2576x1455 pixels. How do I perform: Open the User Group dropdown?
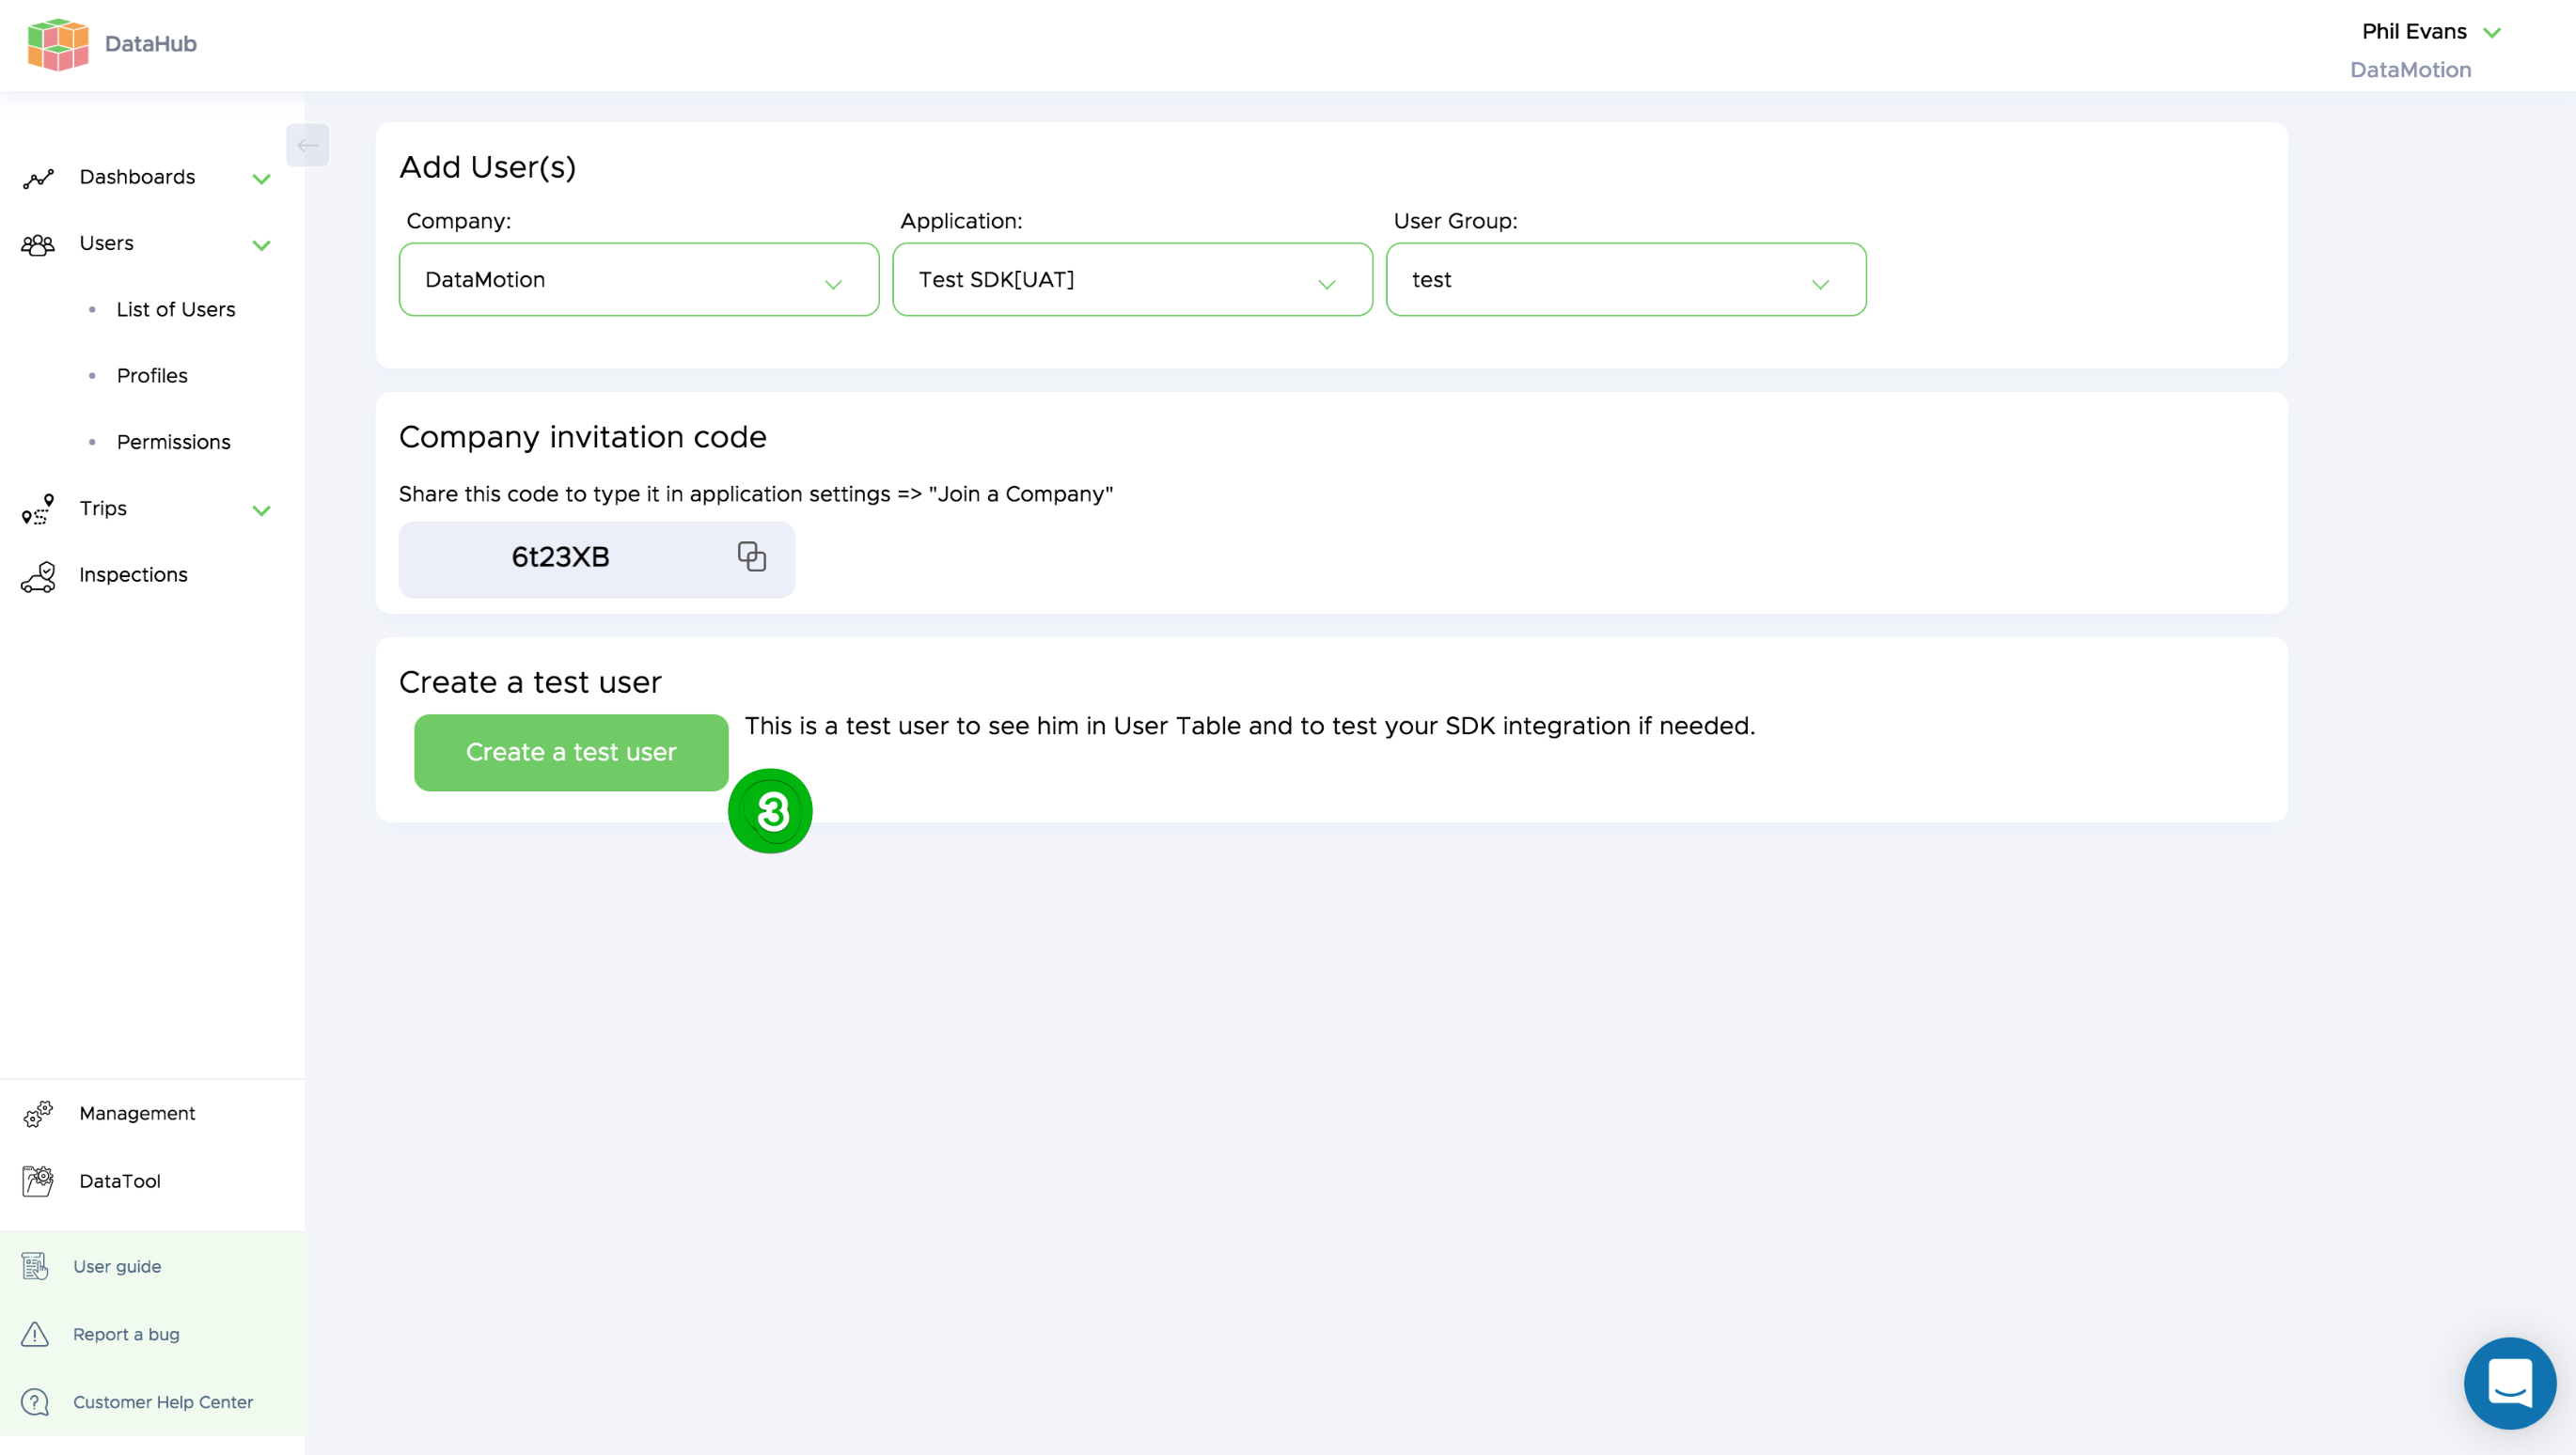(x=1625, y=280)
